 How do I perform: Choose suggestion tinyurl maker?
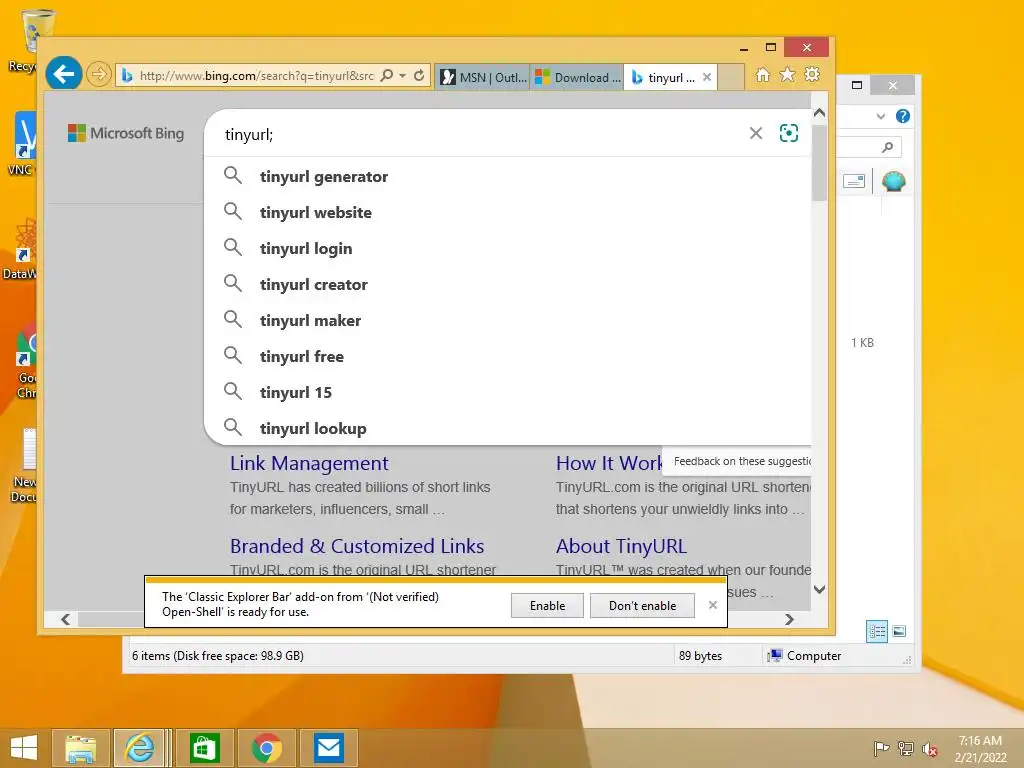click(x=507, y=320)
